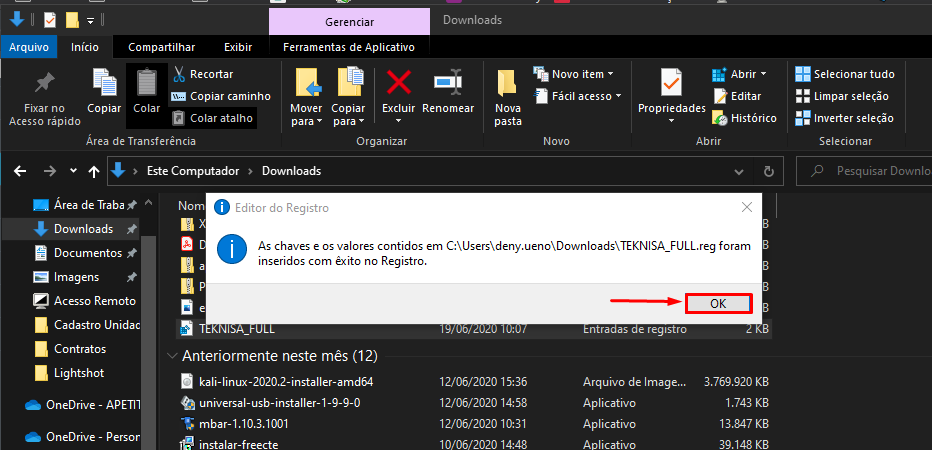Click the Renomear icon in the ribbon
932x450 pixels.
448,83
